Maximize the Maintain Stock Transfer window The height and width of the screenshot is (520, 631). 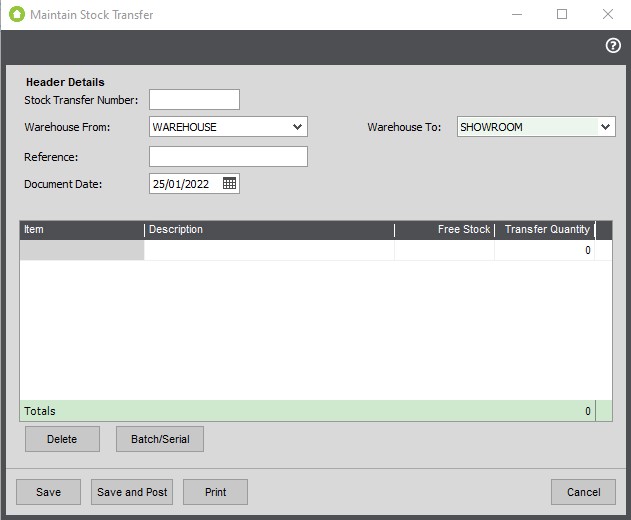coord(562,14)
